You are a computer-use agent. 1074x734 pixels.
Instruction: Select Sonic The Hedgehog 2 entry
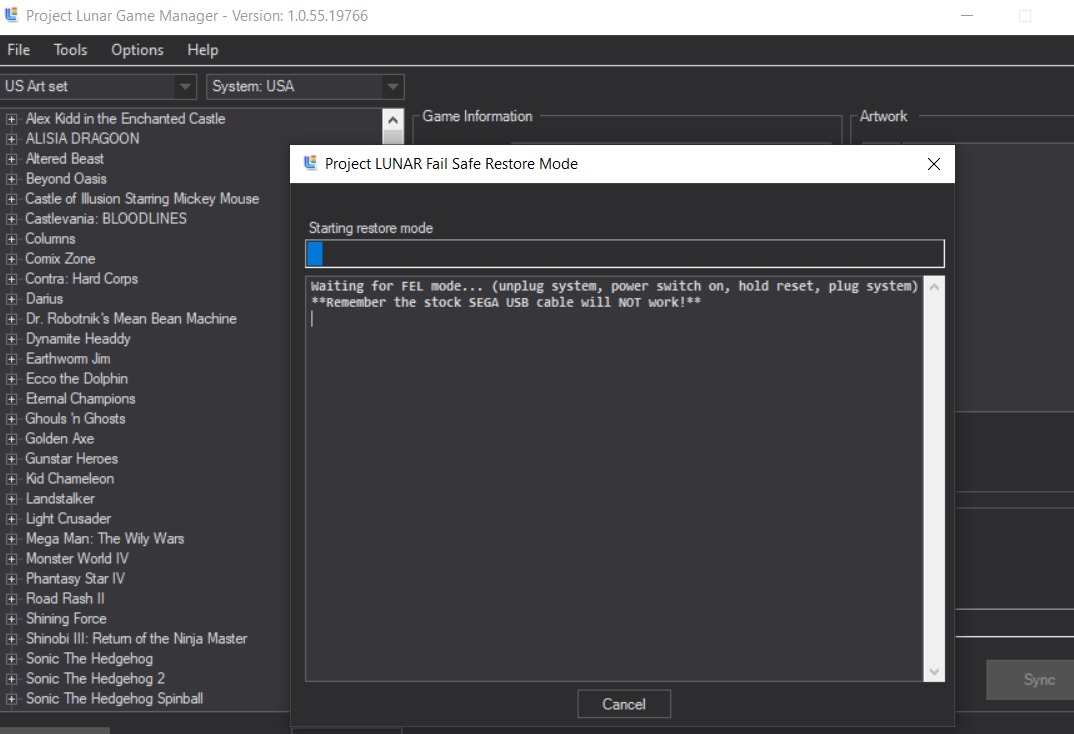click(x=95, y=678)
